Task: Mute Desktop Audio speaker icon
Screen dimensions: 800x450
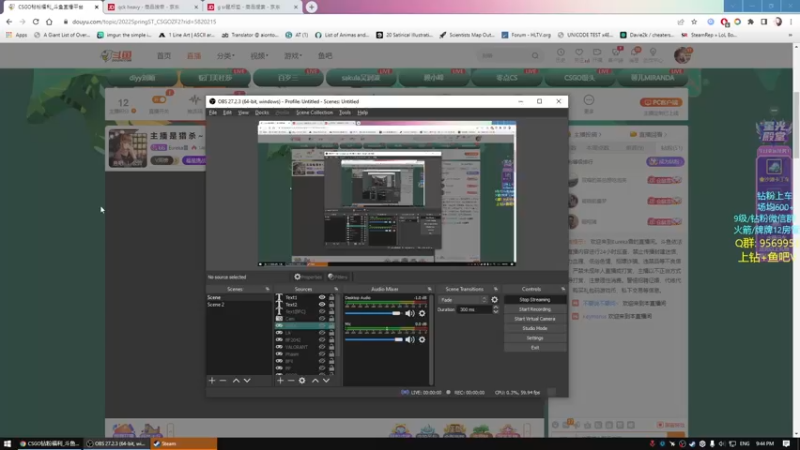Action: pos(410,313)
